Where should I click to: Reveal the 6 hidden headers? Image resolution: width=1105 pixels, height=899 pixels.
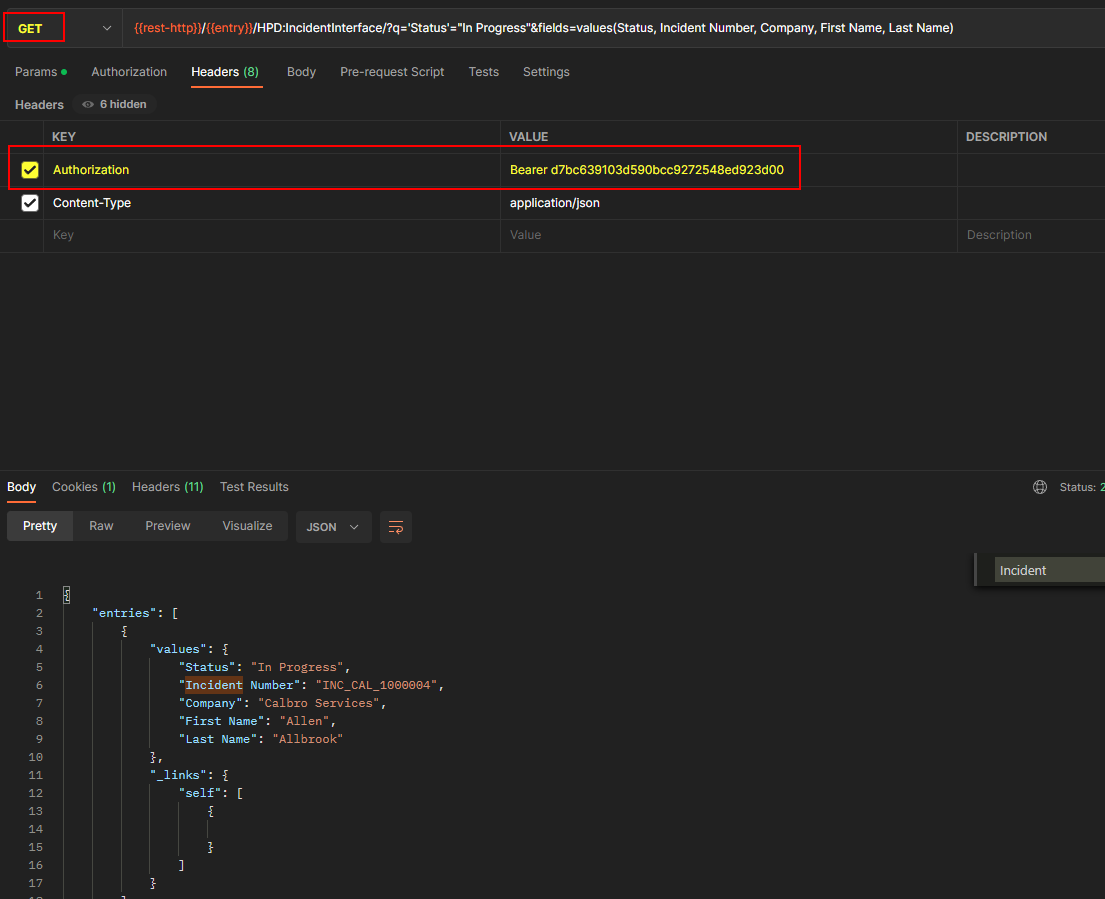(113, 104)
